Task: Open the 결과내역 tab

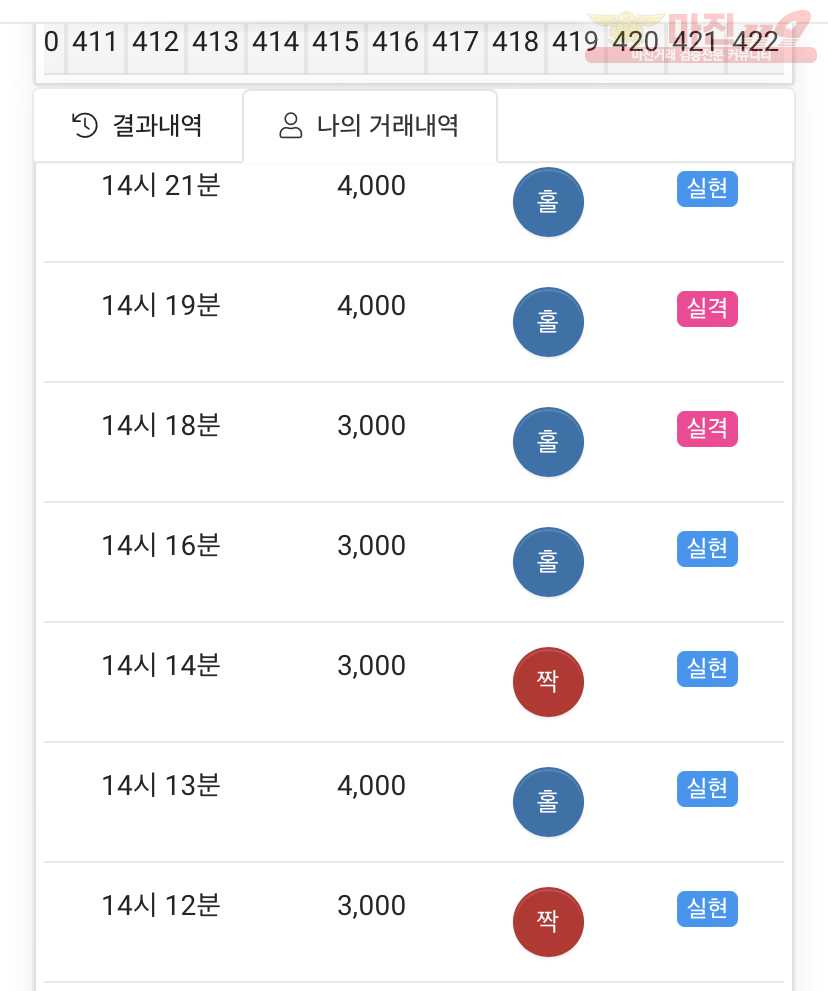Action: coord(138,125)
